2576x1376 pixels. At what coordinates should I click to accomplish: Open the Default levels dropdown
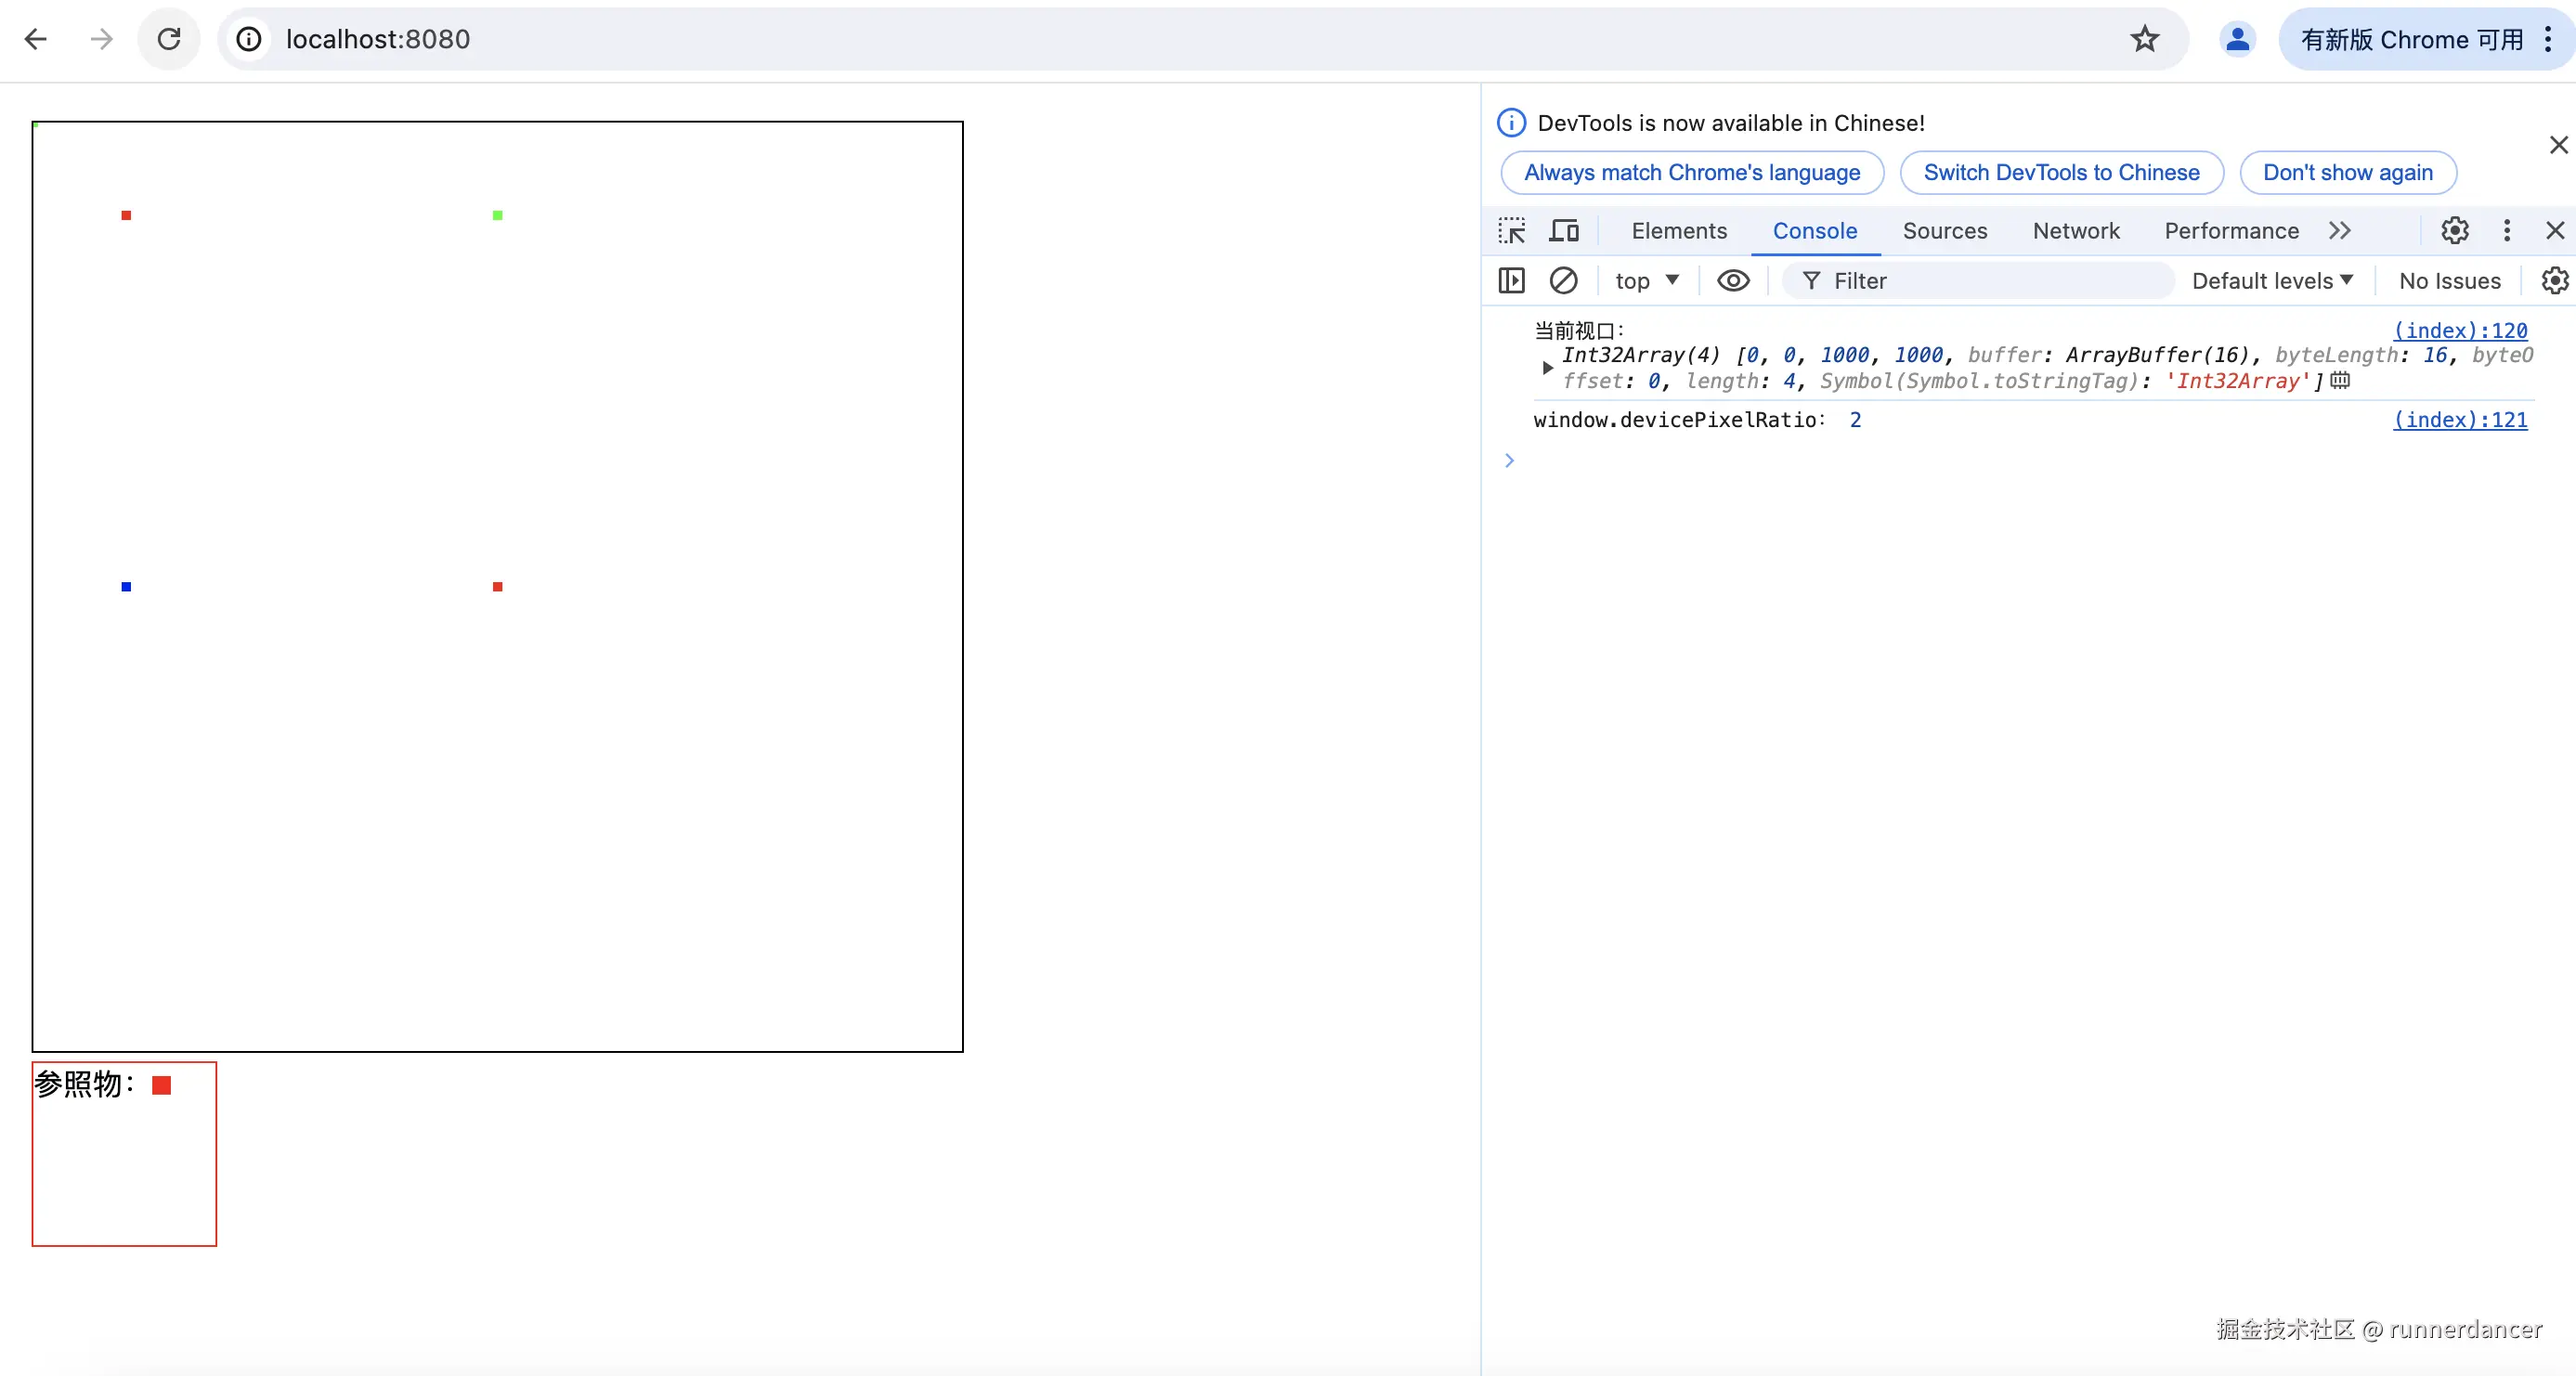(x=2271, y=281)
